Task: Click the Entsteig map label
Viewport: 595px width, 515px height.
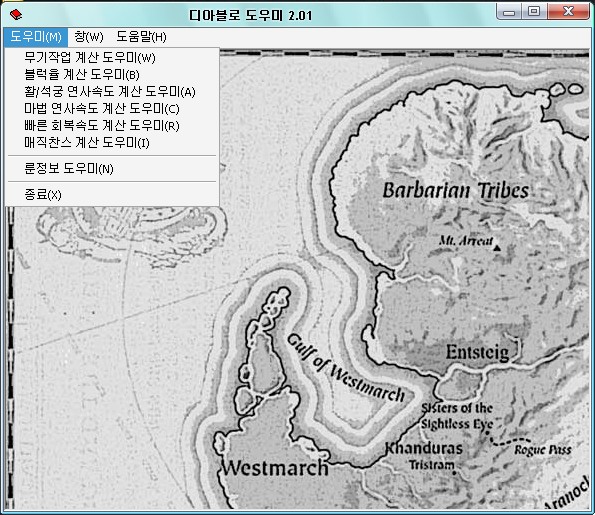Action: point(477,352)
